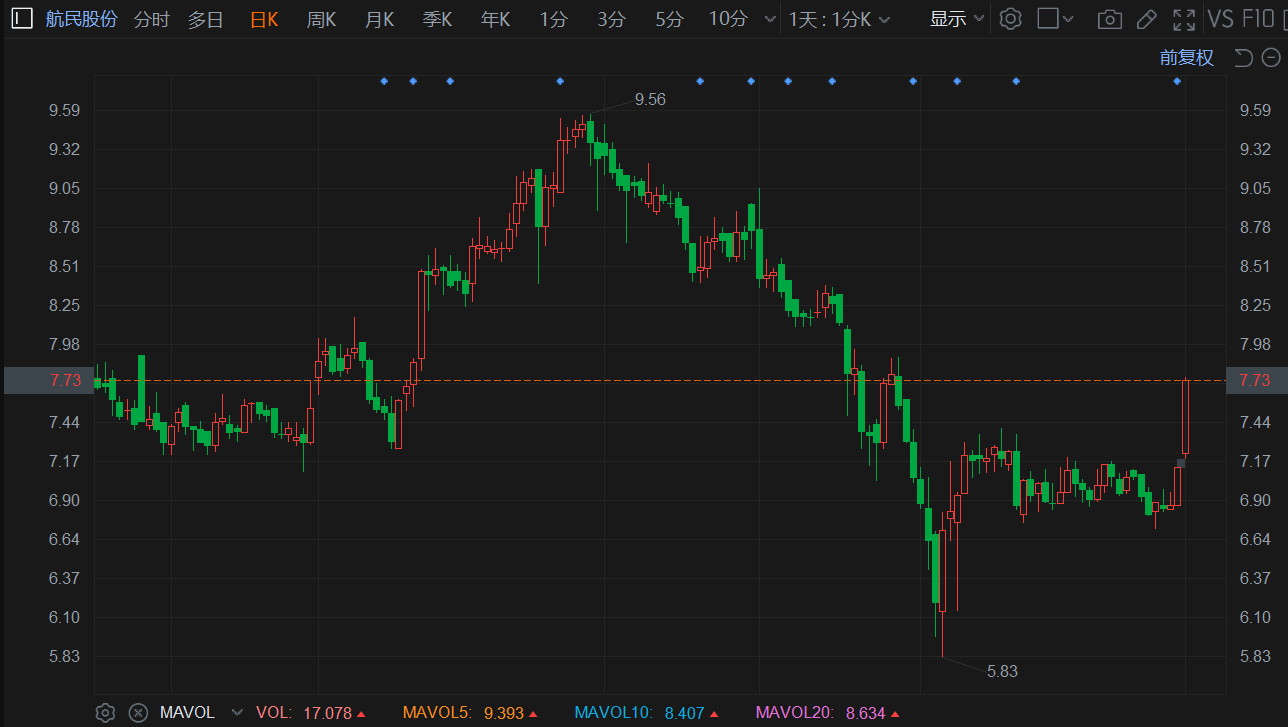Screen dimensions: 1288x727
Task: Open the 显示 display dropdown
Action: (x=957, y=19)
